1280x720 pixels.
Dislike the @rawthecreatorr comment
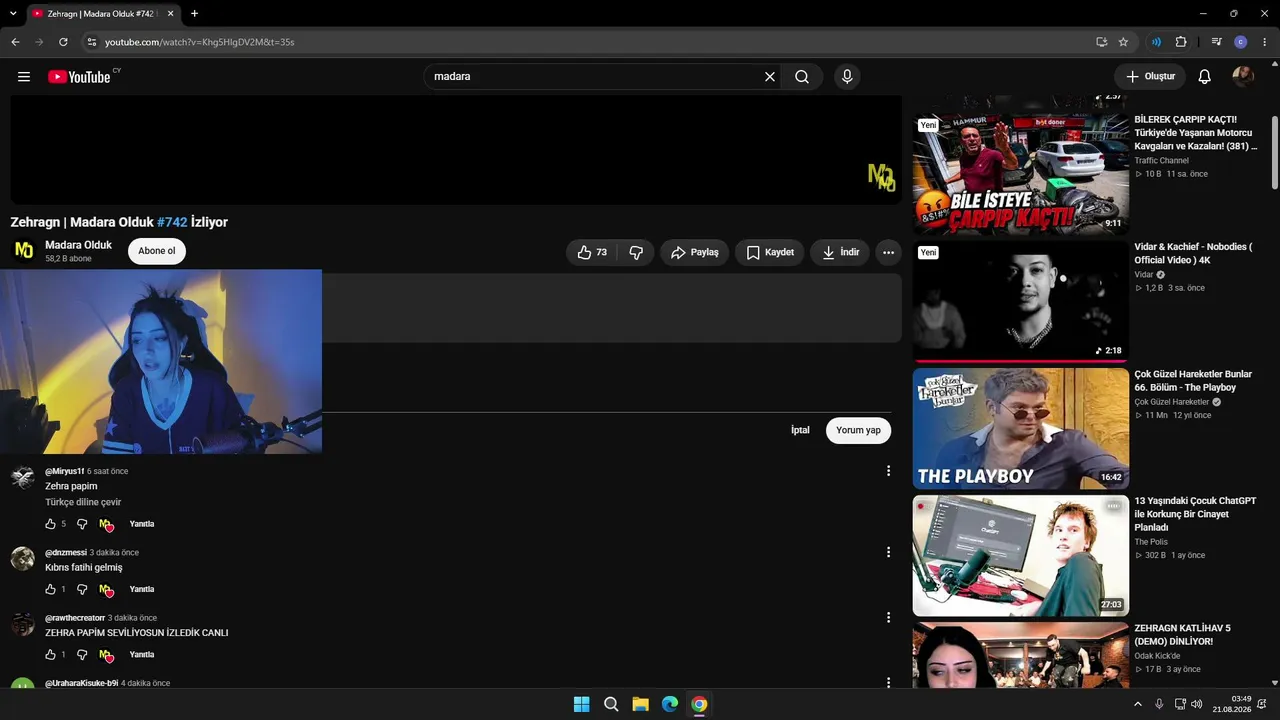(82, 655)
